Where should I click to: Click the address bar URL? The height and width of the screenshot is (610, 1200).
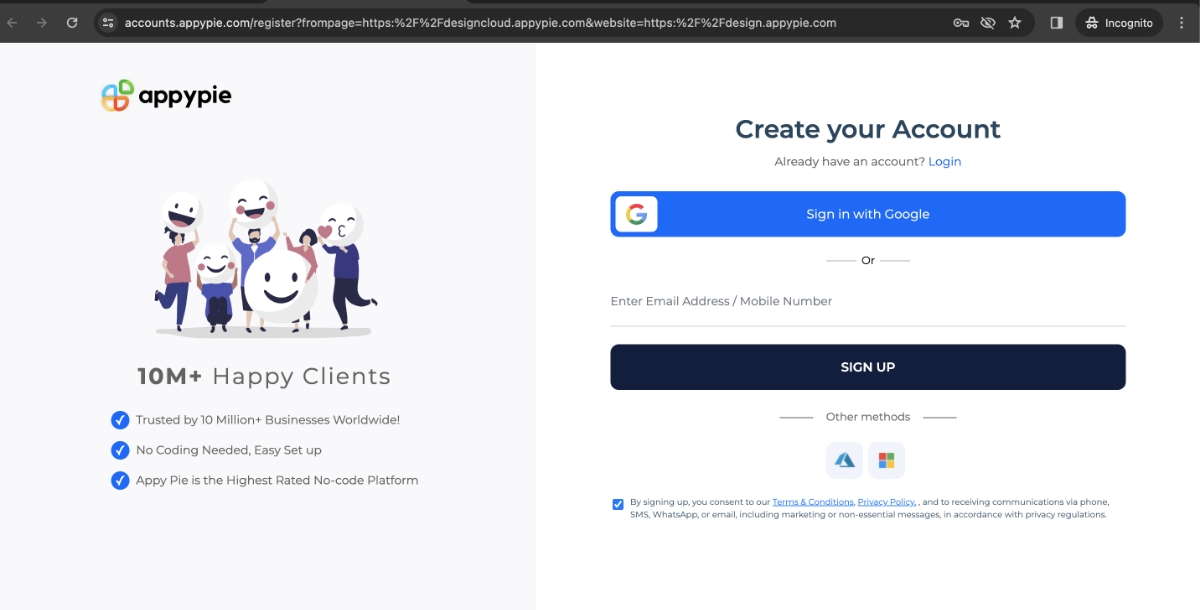tap(480, 22)
